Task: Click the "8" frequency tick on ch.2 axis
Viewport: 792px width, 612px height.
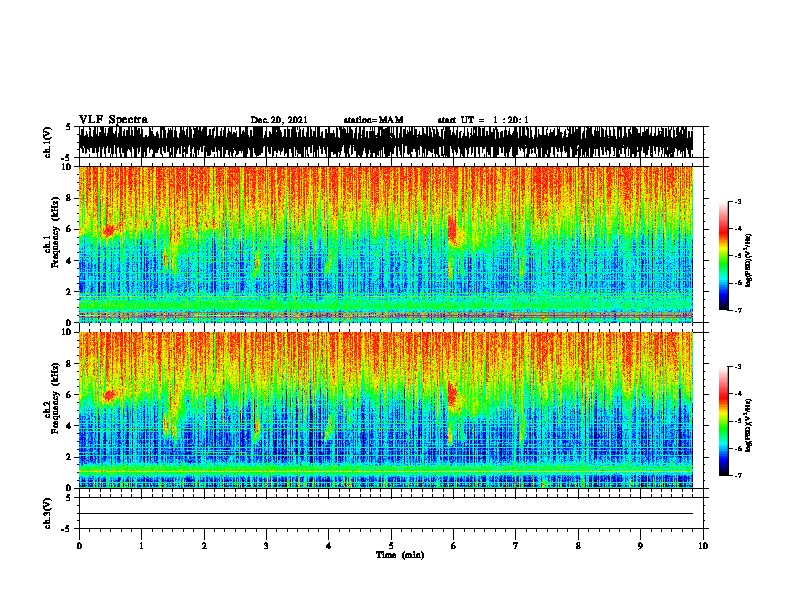Action: click(70, 363)
